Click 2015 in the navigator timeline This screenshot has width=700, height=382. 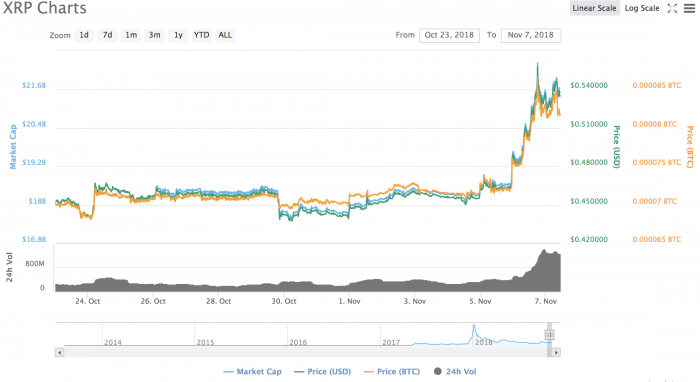[205, 342]
